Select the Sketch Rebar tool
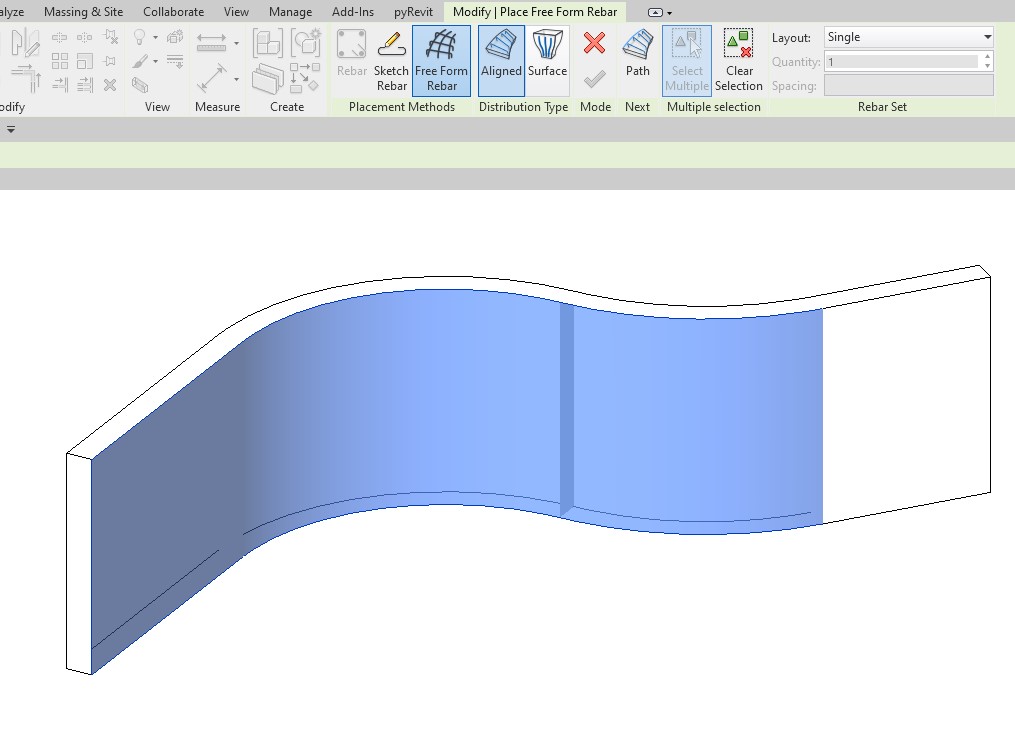Viewport: 1015px width, 749px height. click(391, 60)
